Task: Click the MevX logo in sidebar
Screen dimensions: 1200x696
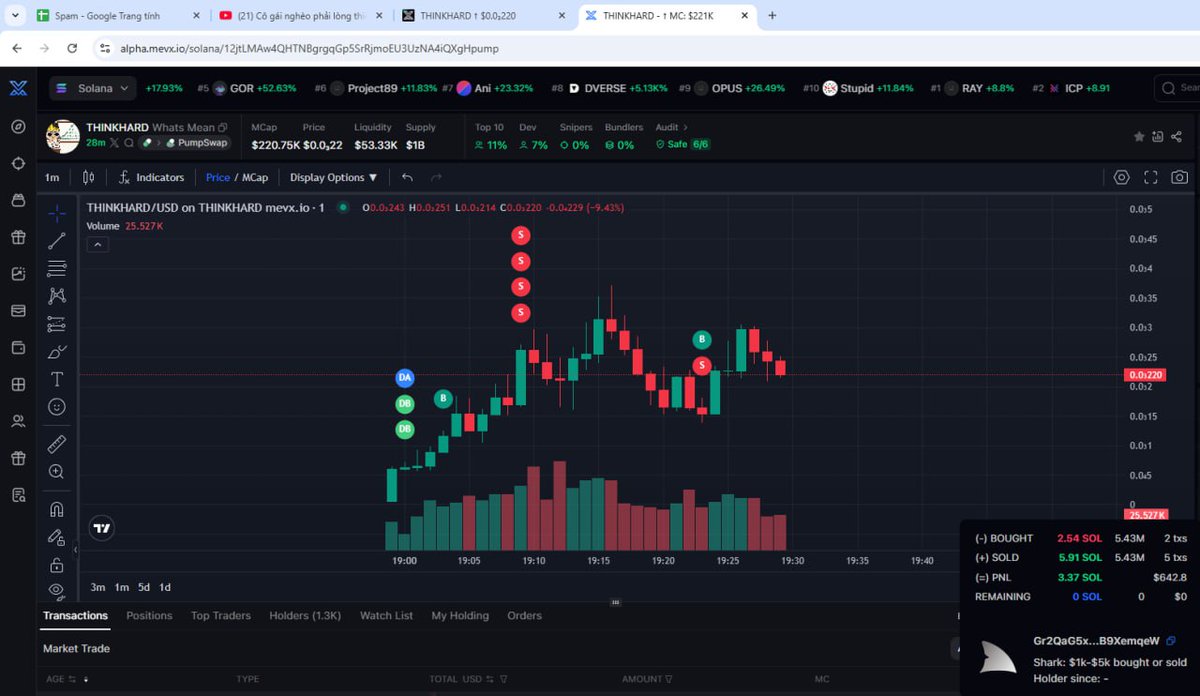Action: click(18, 88)
